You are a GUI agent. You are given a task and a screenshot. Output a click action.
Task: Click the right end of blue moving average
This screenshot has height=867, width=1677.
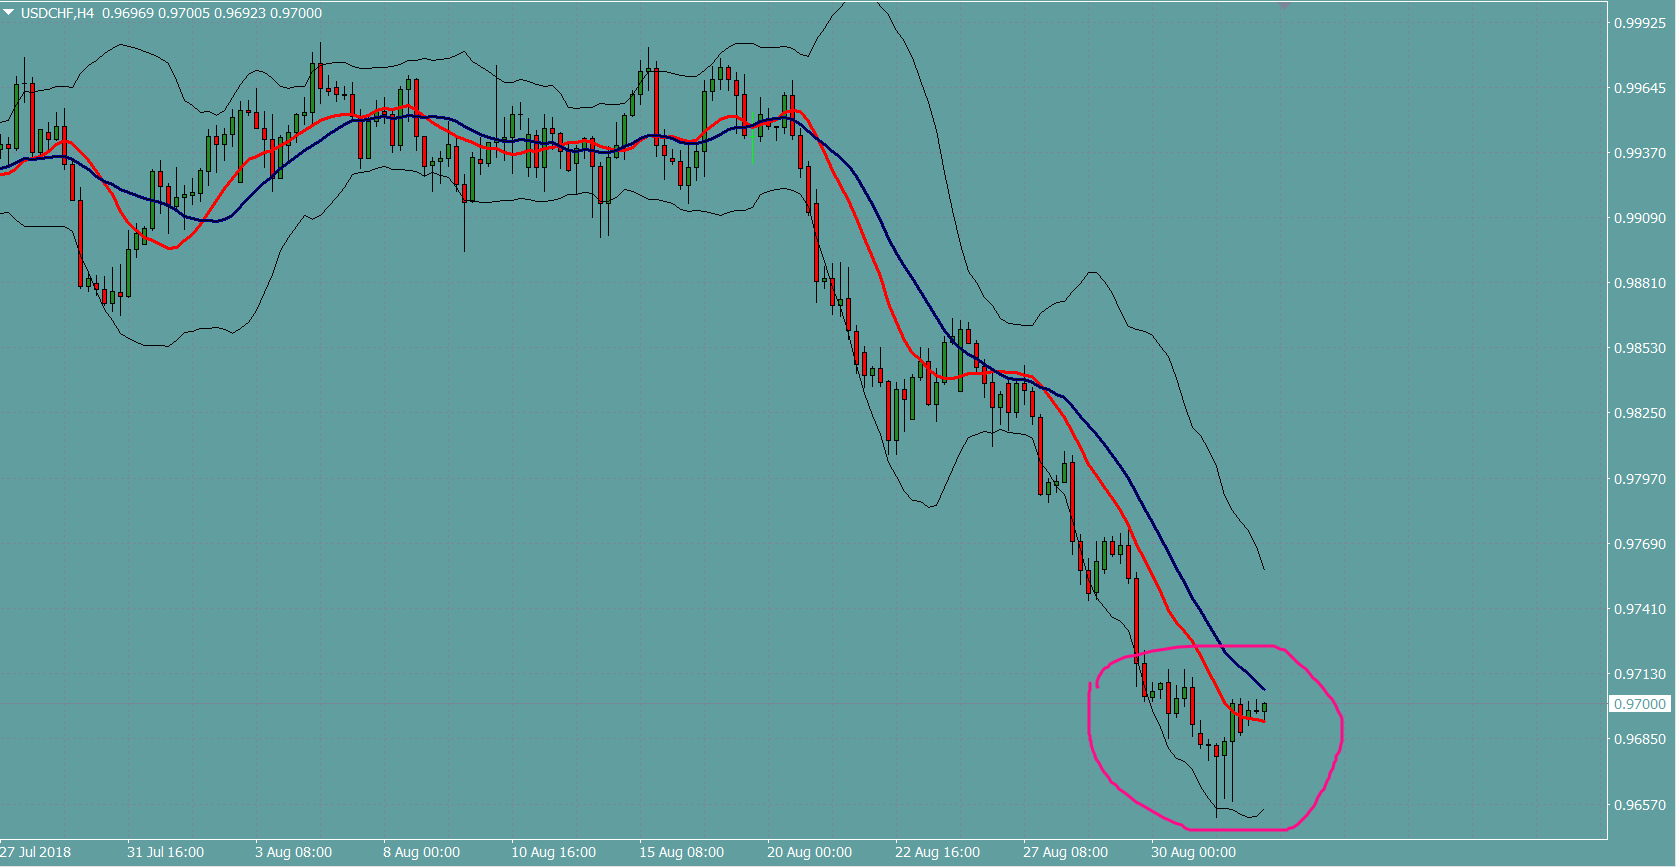pyautogui.click(x=1264, y=689)
